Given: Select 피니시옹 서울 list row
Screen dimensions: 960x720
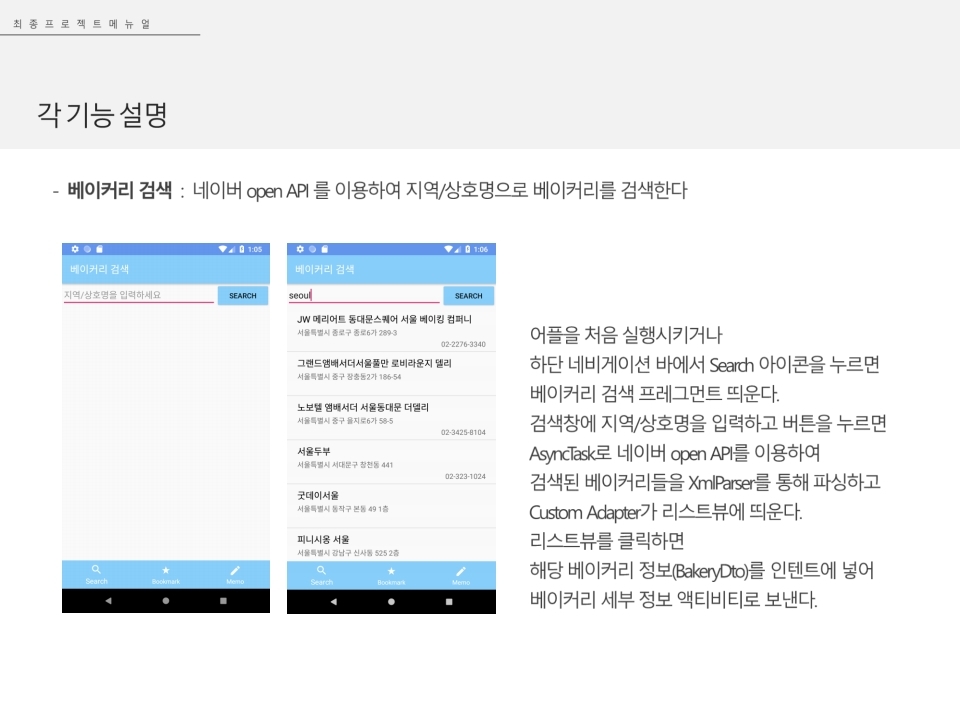Looking at the screenshot, I should (391, 545).
